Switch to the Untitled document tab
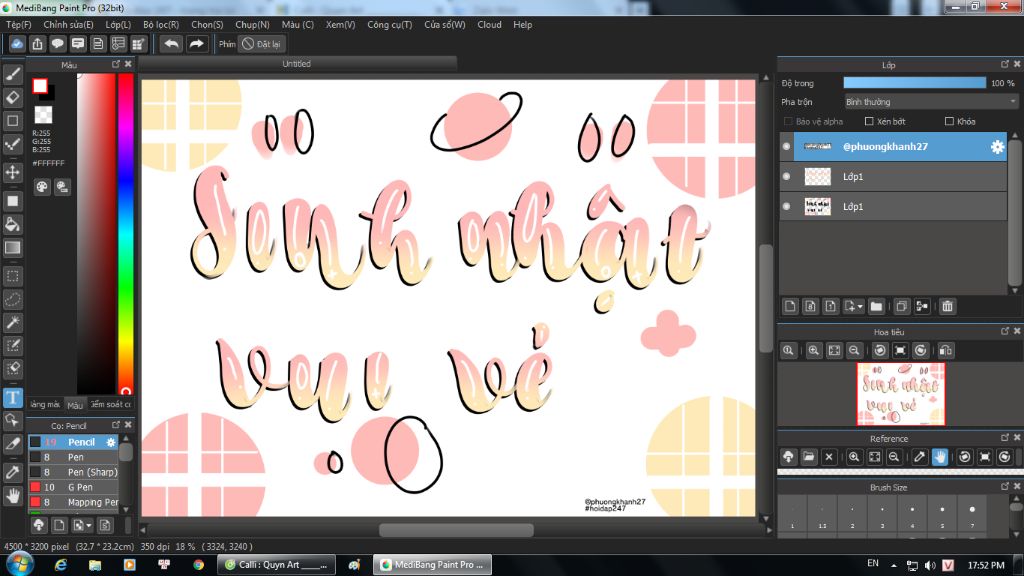The height and width of the screenshot is (576, 1024). coord(297,64)
